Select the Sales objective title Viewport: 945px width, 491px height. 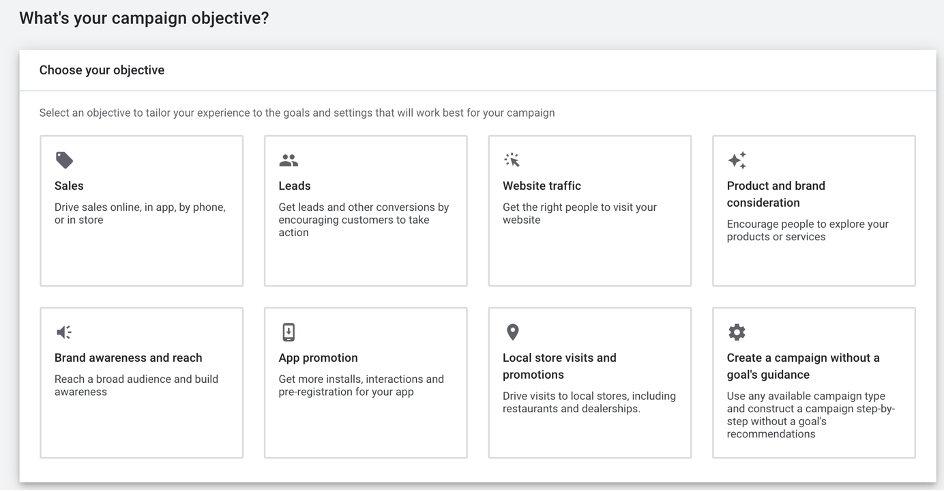[x=69, y=186]
